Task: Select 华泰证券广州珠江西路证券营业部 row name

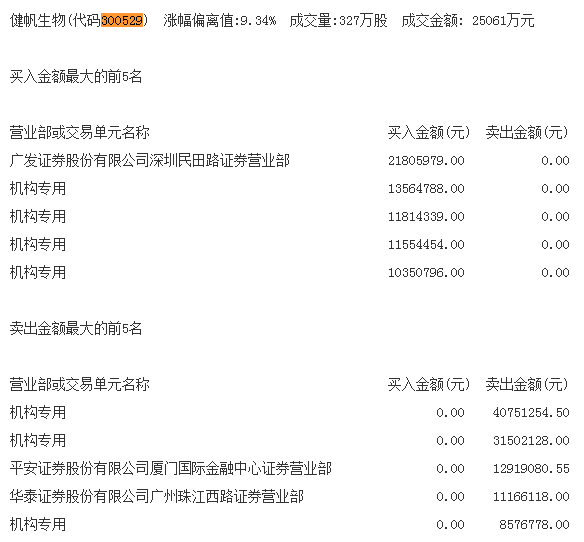Action: [157, 497]
